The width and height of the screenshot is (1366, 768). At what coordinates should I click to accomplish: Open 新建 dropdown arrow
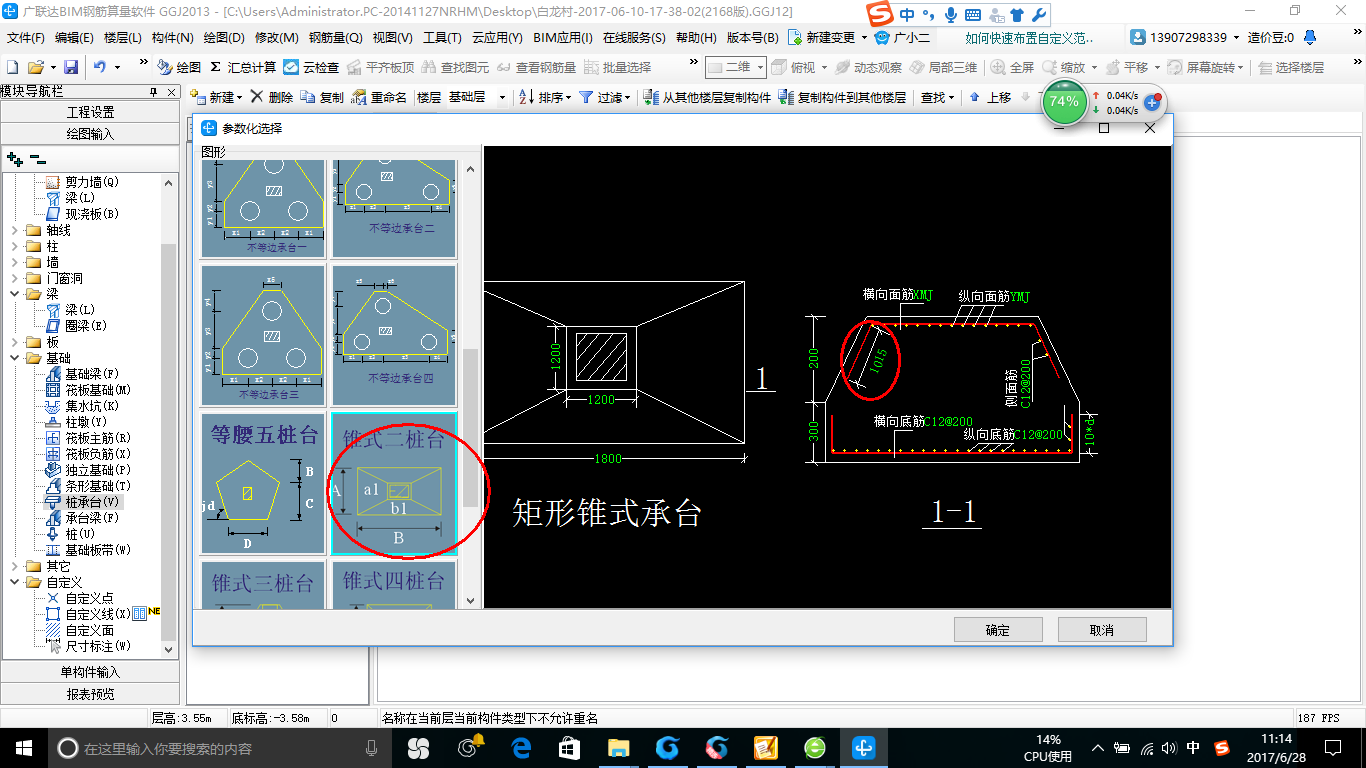point(240,98)
